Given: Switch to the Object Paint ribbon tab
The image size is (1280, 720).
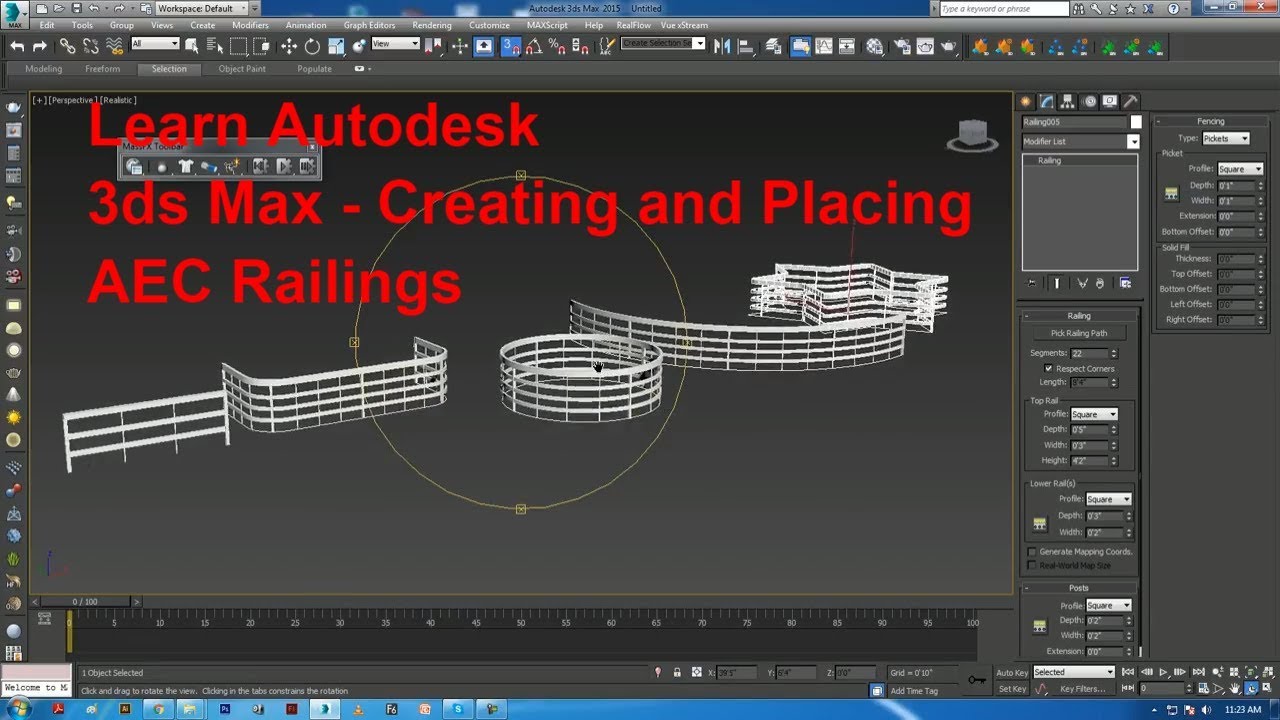Looking at the screenshot, I should coord(242,69).
